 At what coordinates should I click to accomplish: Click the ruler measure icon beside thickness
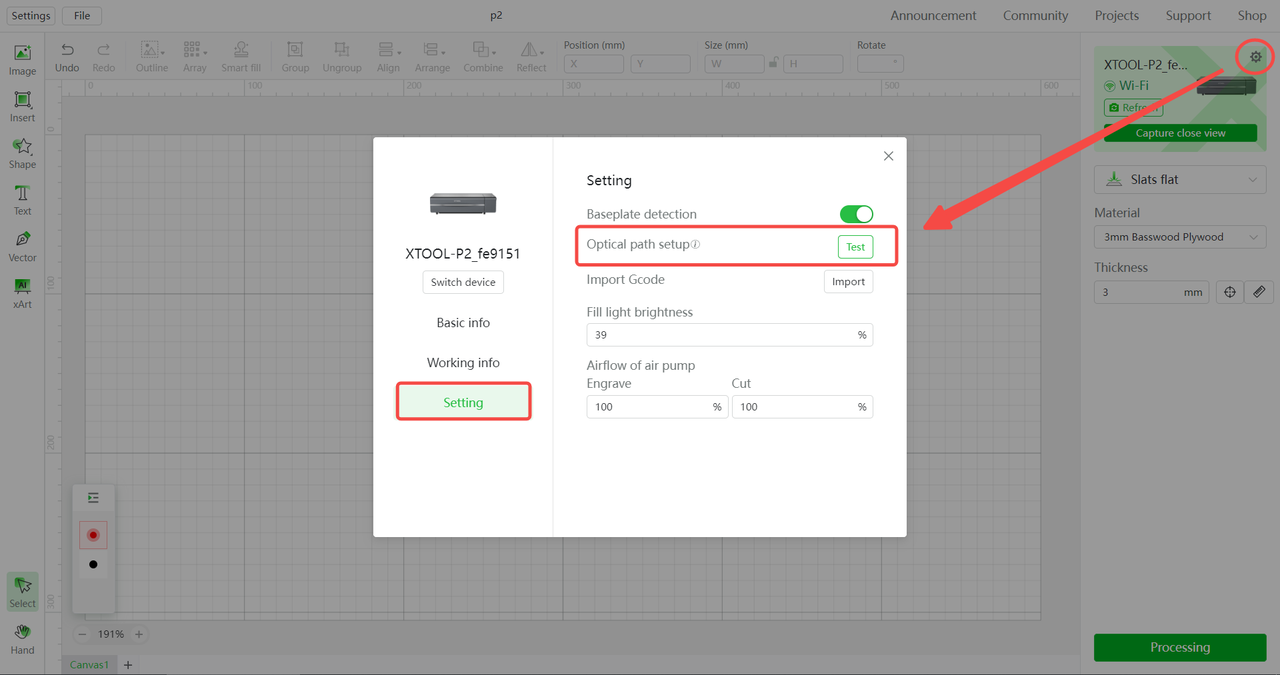[x=1259, y=292]
